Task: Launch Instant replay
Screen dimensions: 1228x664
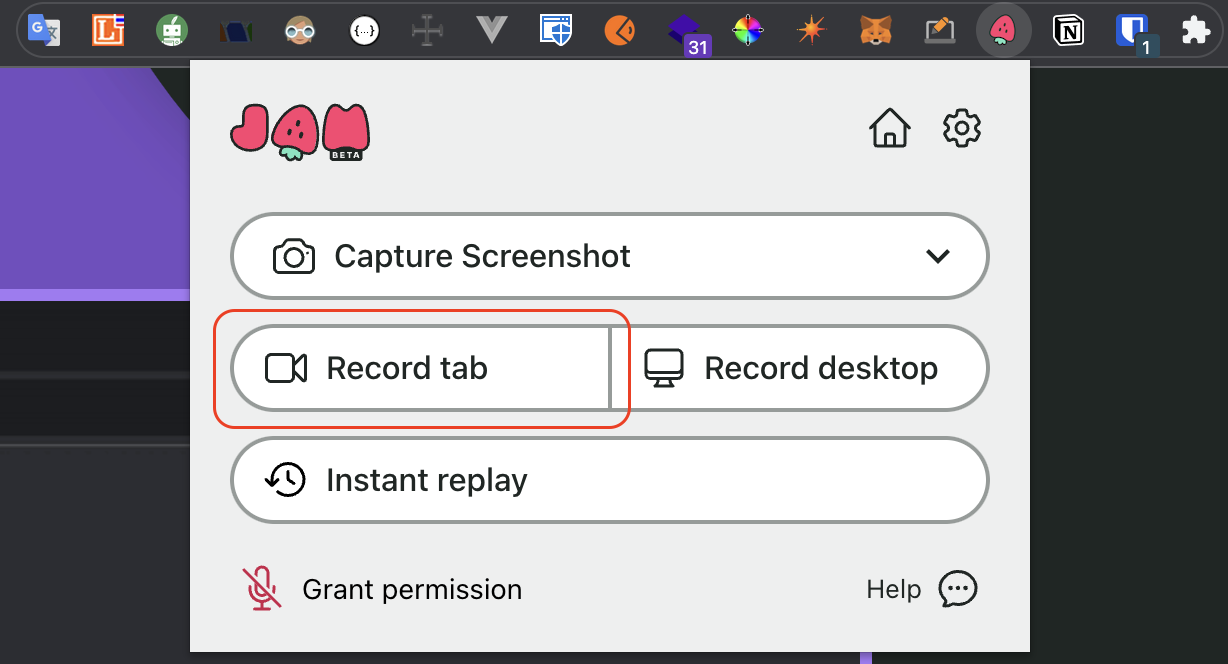Action: click(x=609, y=480)
